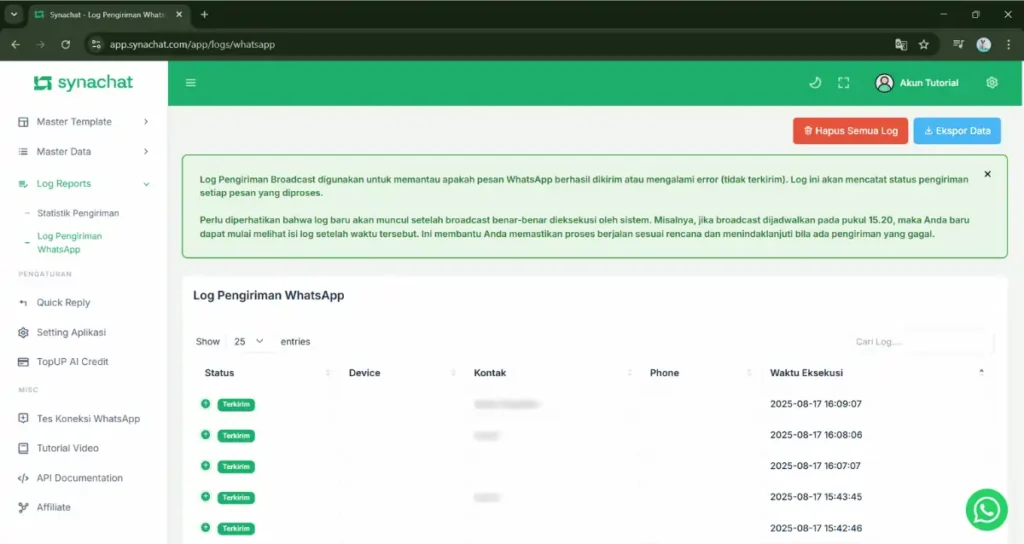Open the API Documentation link
The height and width of the screenshot is (544, 1024).
coord(80,478)
